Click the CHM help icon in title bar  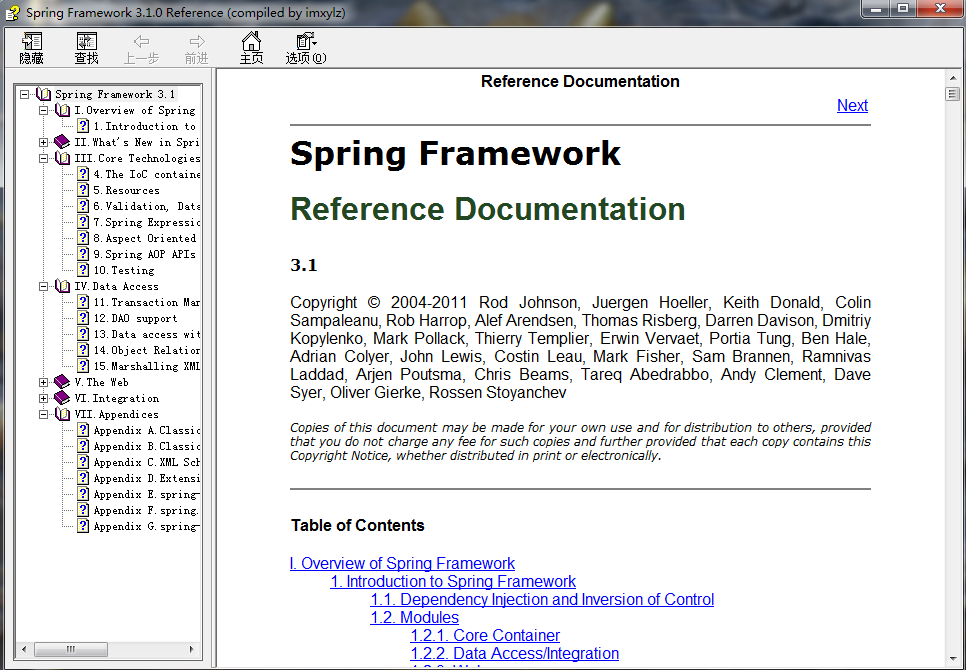12,12
